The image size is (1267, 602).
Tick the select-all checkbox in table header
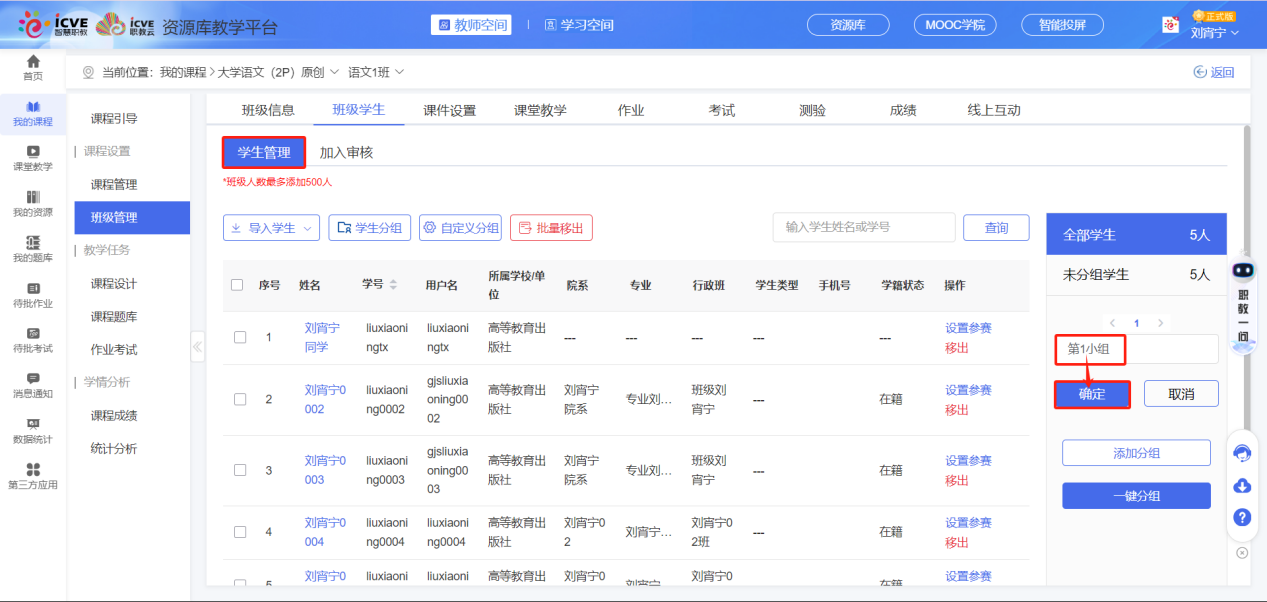(237, 285)
